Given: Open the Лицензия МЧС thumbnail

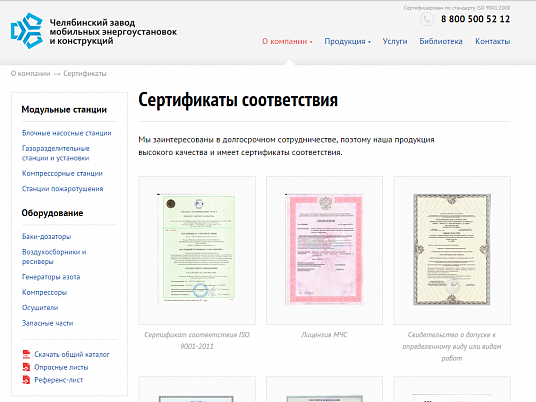Looking at the screenshot, I should pyautogui.click(x=324, y=250).
